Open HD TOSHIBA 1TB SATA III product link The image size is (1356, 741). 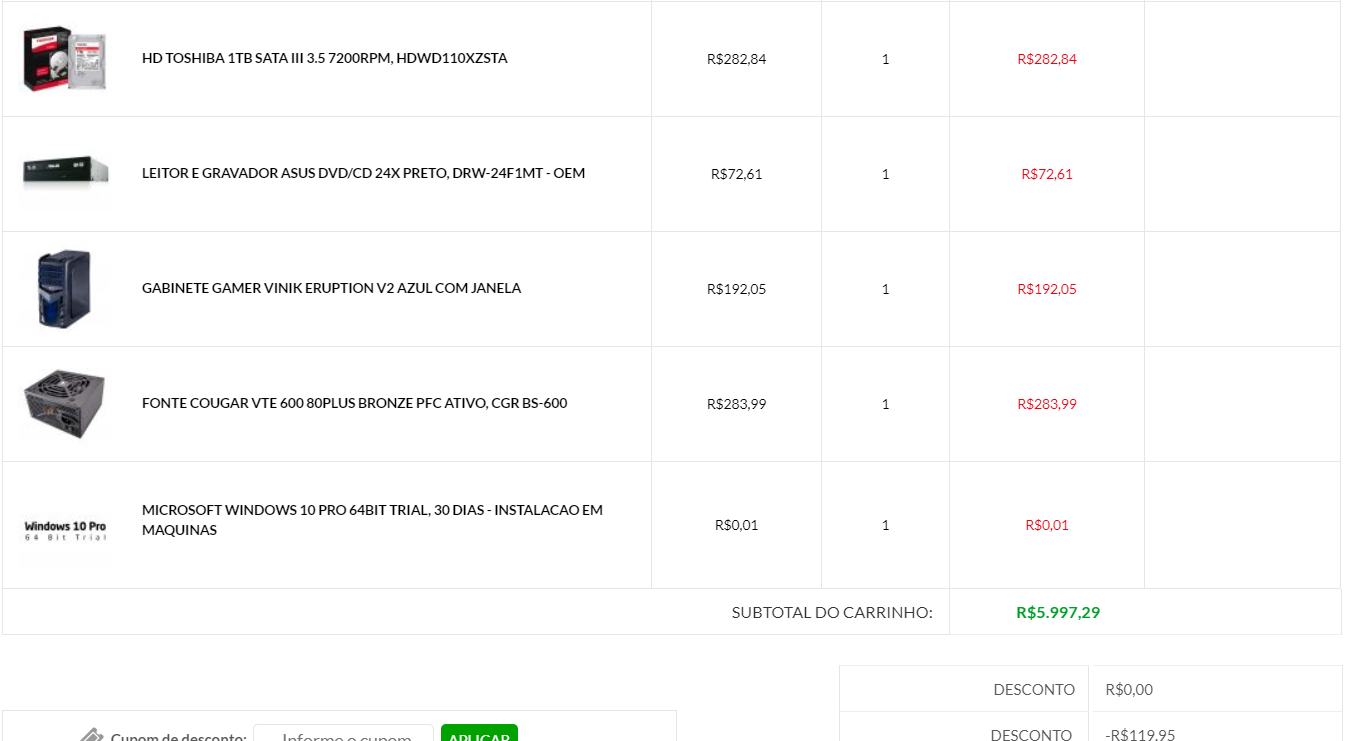[x=325, y=58]
